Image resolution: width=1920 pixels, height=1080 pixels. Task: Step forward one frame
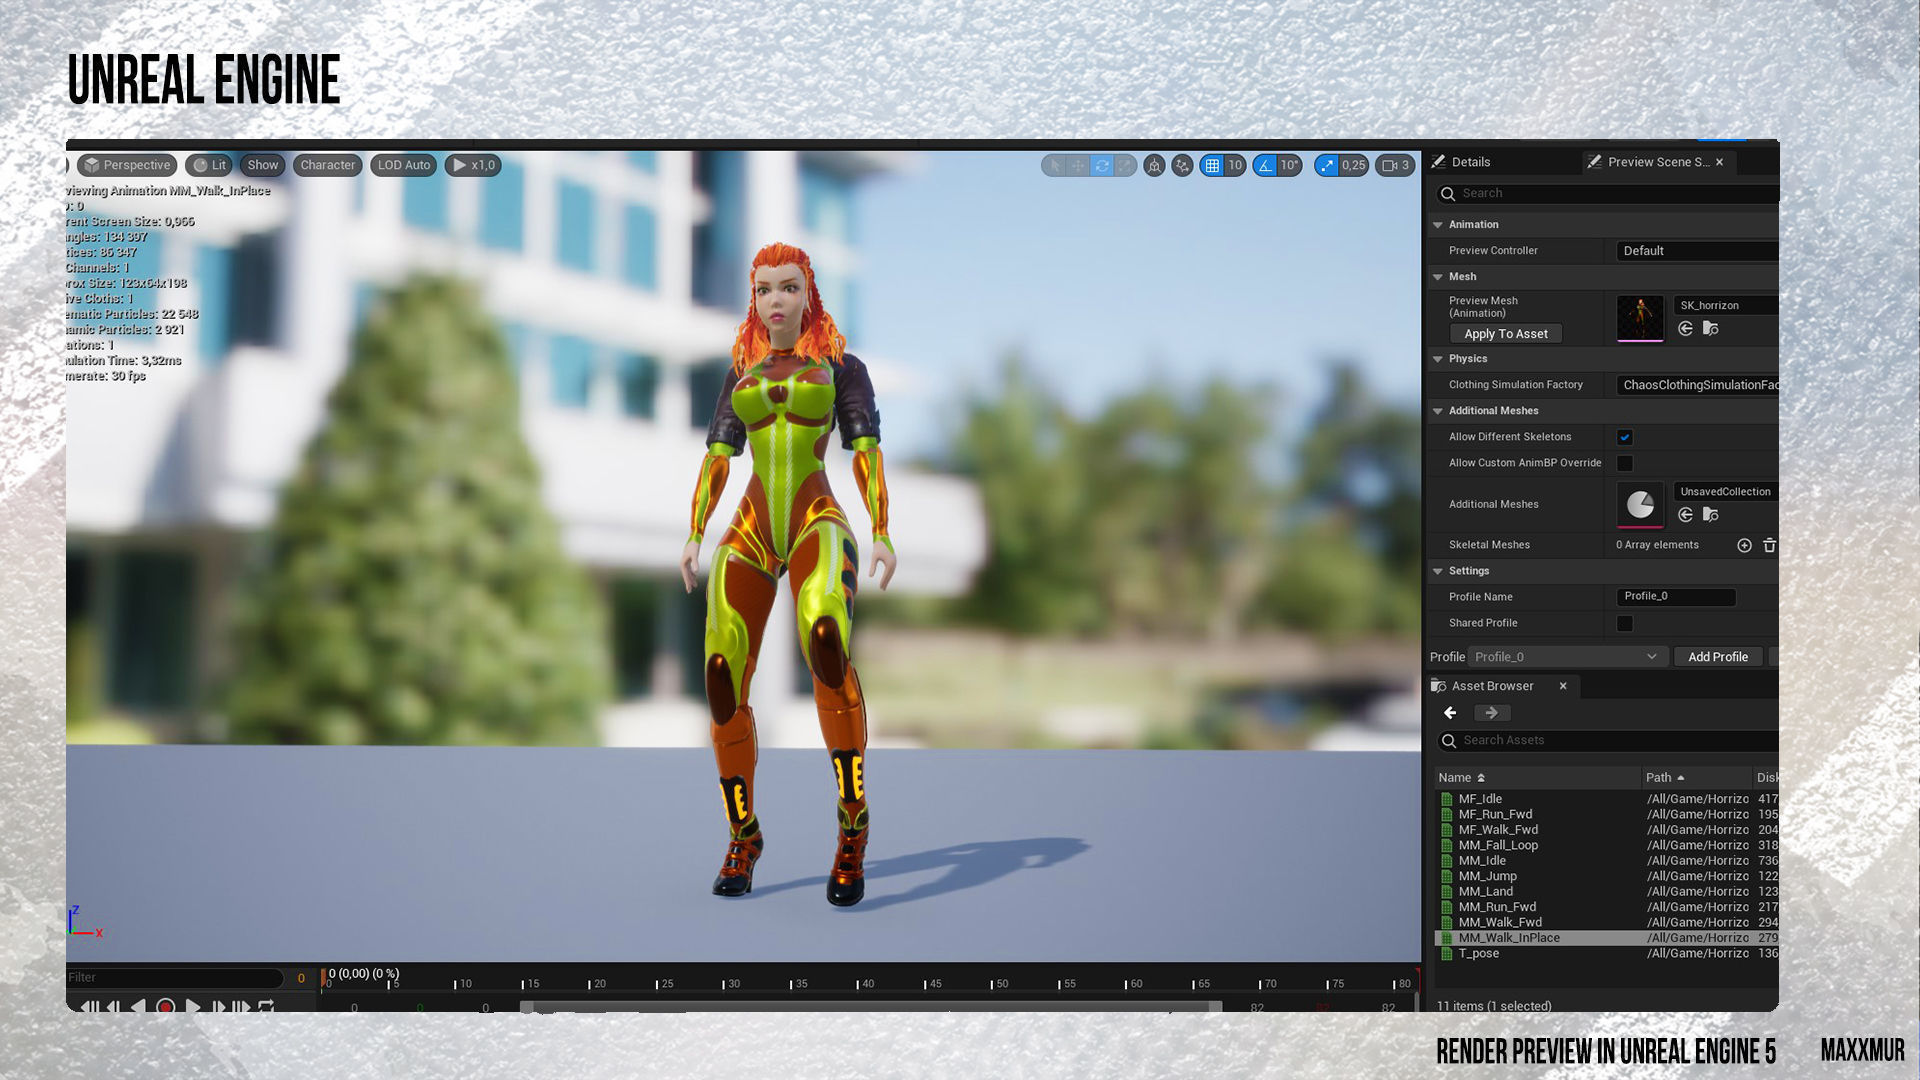pos(218,1006)
